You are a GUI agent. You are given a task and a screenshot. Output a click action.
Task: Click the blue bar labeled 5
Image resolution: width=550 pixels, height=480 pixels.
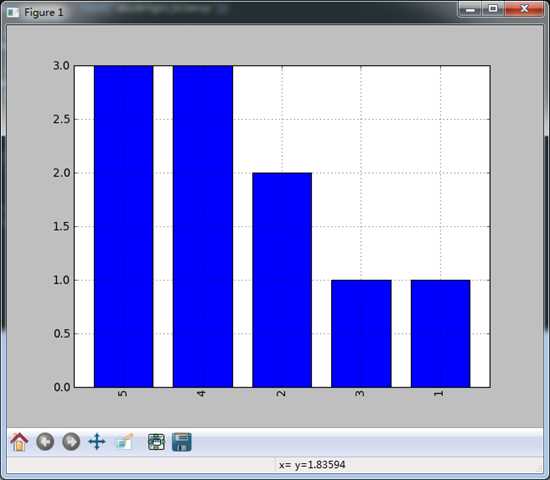(123, 226)
